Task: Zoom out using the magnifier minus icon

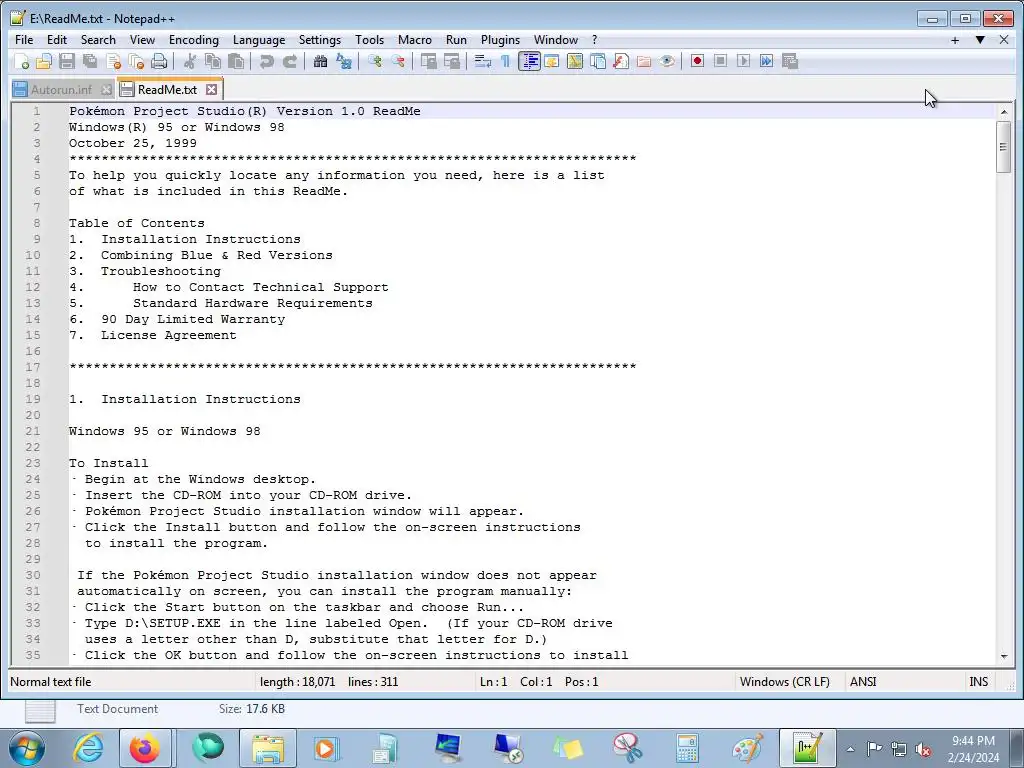Action: pos(398,61)
